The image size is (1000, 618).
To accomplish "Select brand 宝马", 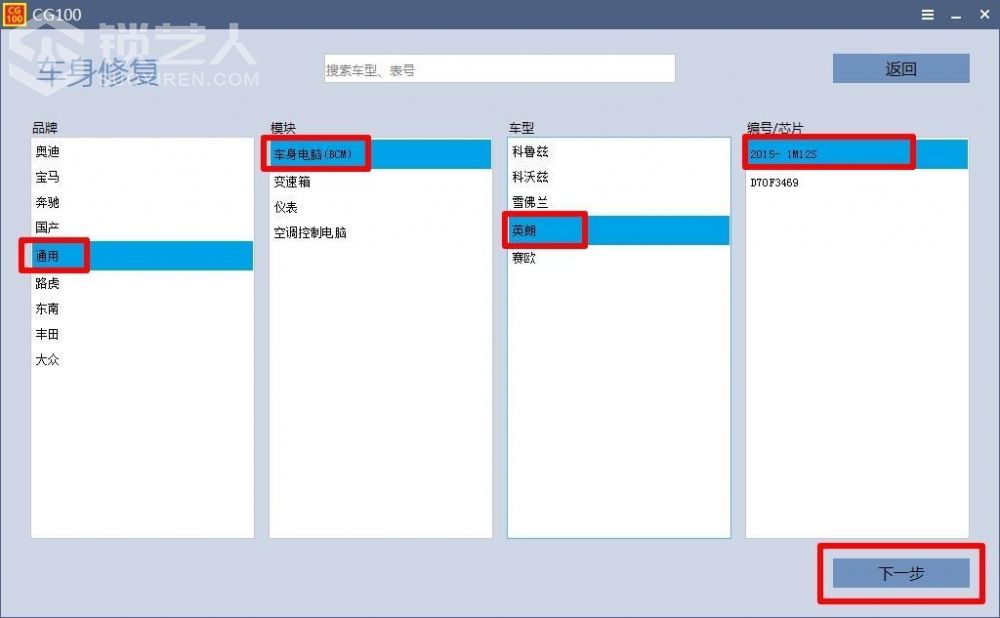I will pos(142,177).
